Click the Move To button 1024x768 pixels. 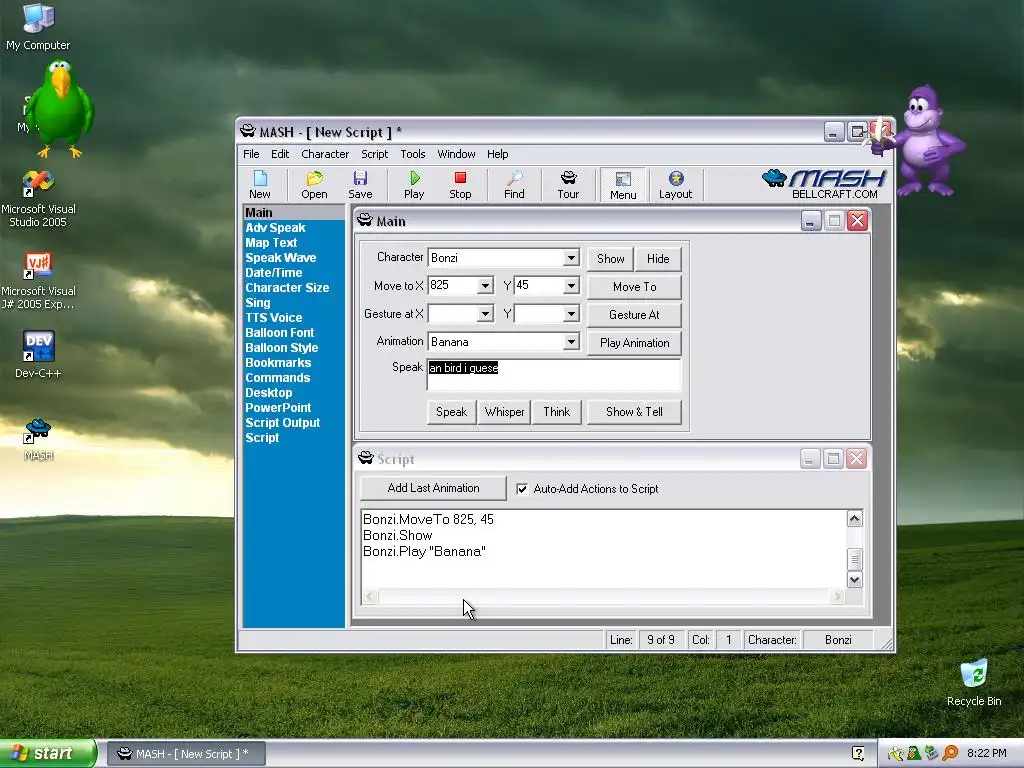(634, 287)
